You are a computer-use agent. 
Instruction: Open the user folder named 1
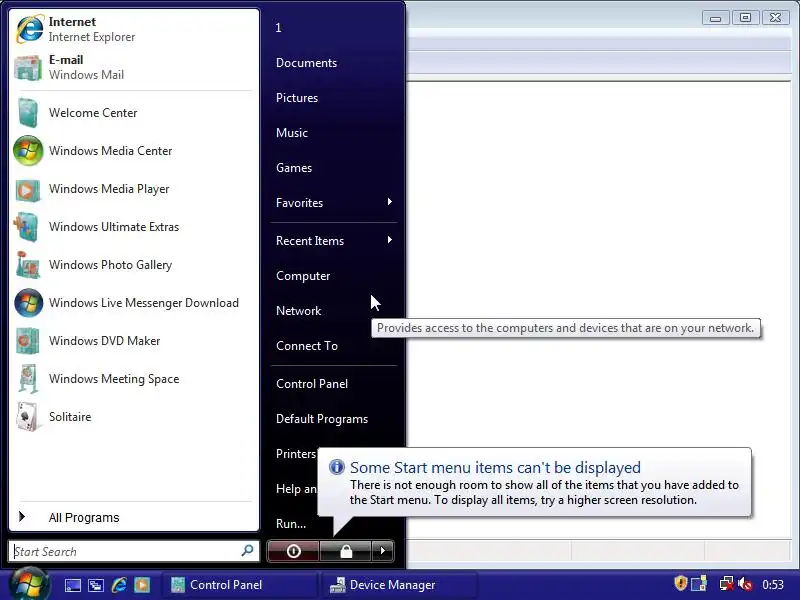point(279,28)
